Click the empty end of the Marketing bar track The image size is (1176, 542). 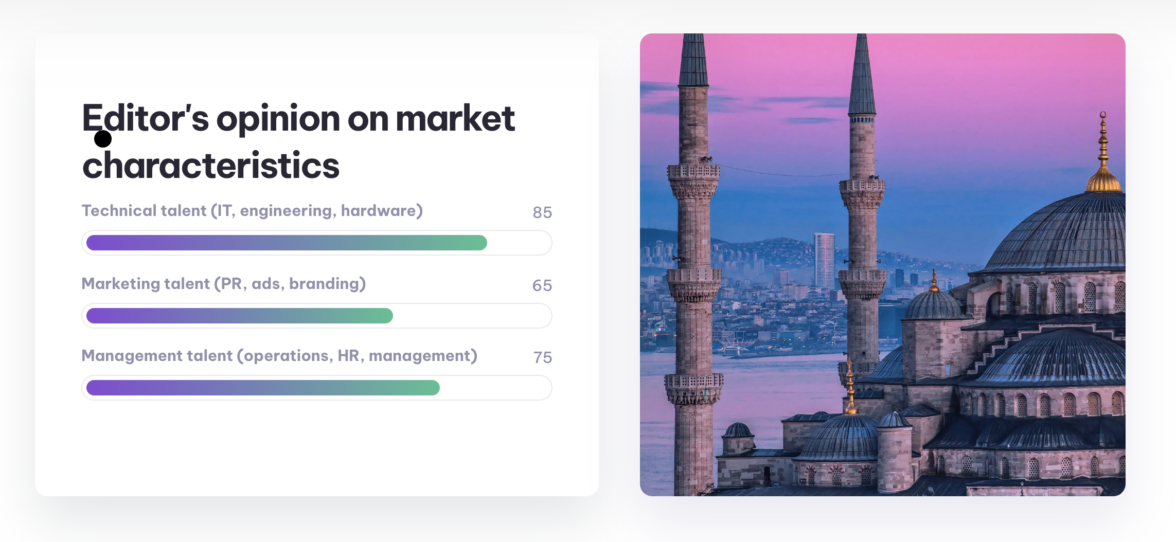click(470, 316)
